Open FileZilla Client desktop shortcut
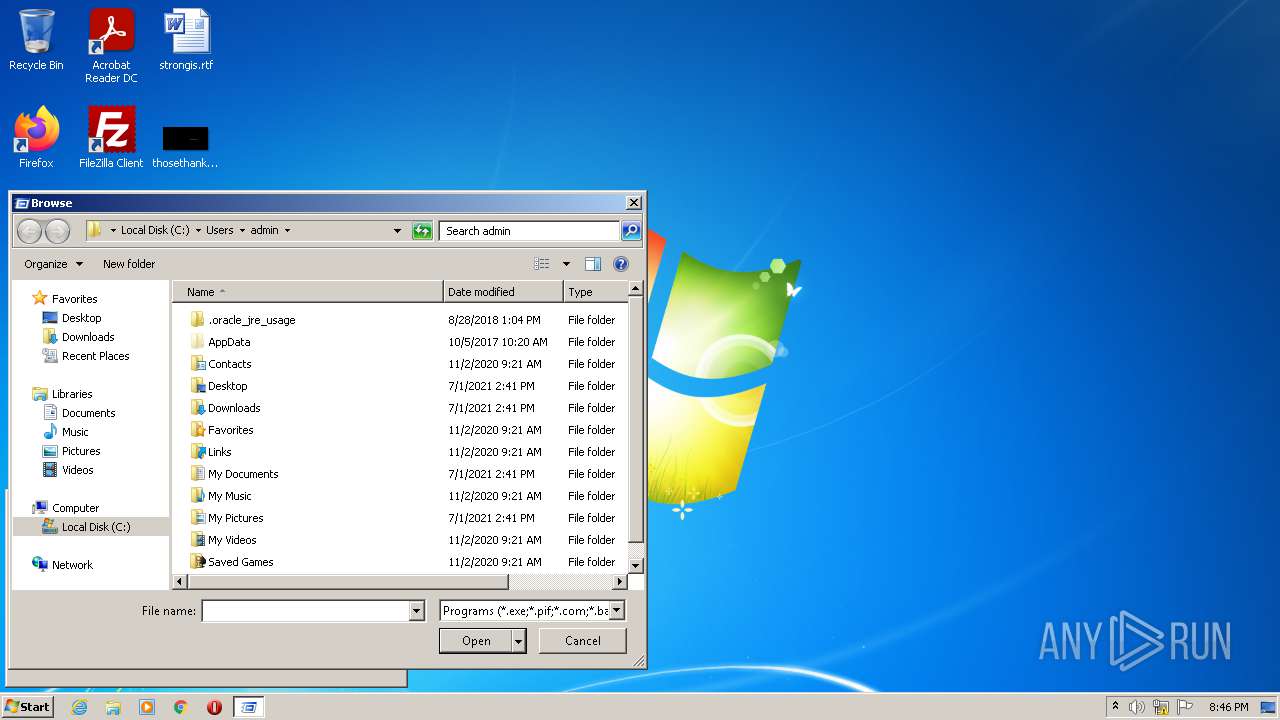This screenshot has height=720, width=1280. click(111, 137)
